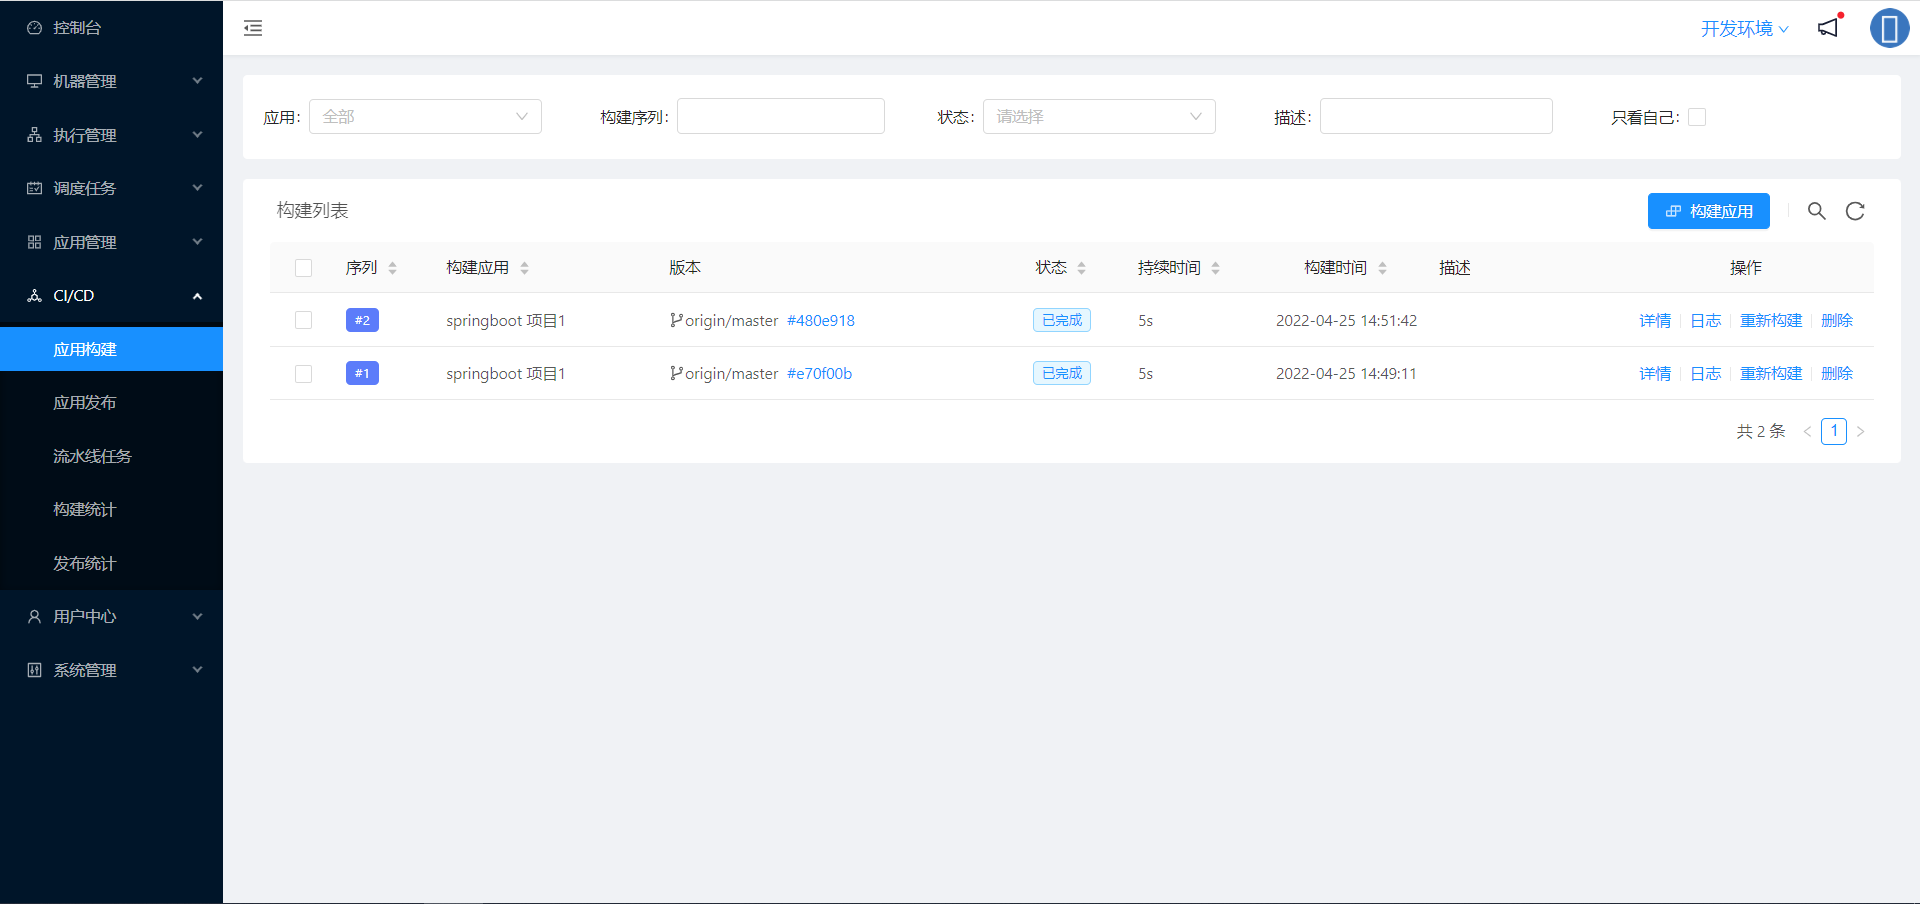Expand 应用管理 menu chevron
The height and width of the screenshot is (904, 1920).
197,242
